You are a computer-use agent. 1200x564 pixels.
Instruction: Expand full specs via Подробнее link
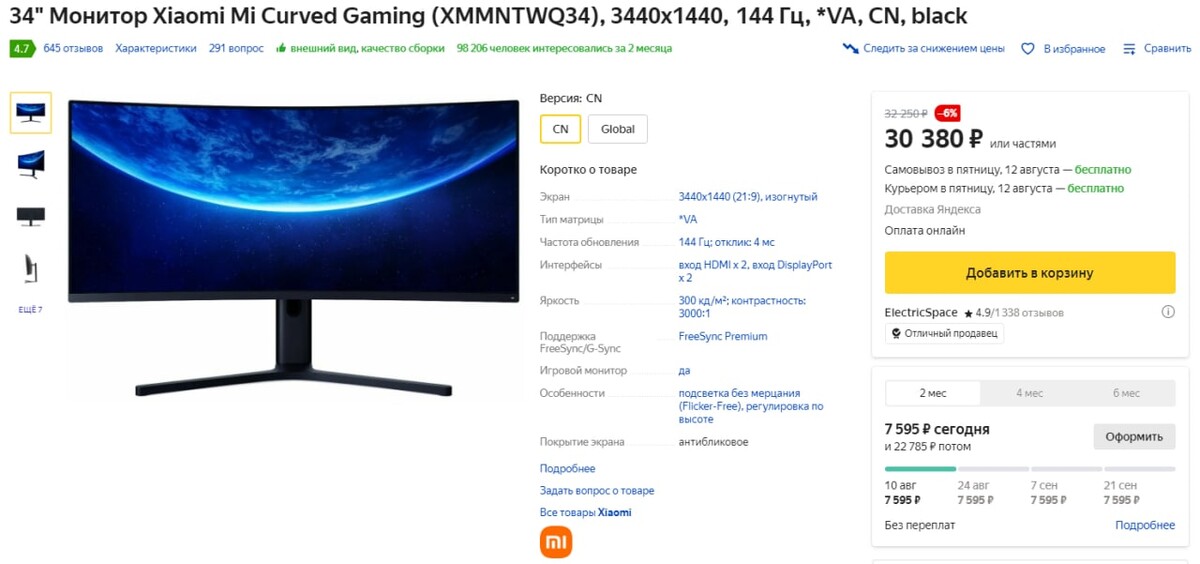coord(567,468)
